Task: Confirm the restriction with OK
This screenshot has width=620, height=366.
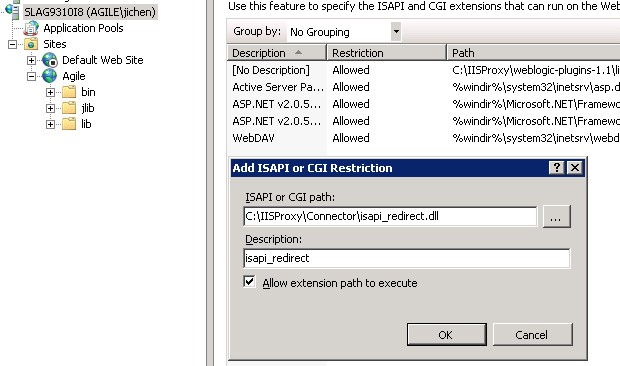Action: [x=446, y=335]
